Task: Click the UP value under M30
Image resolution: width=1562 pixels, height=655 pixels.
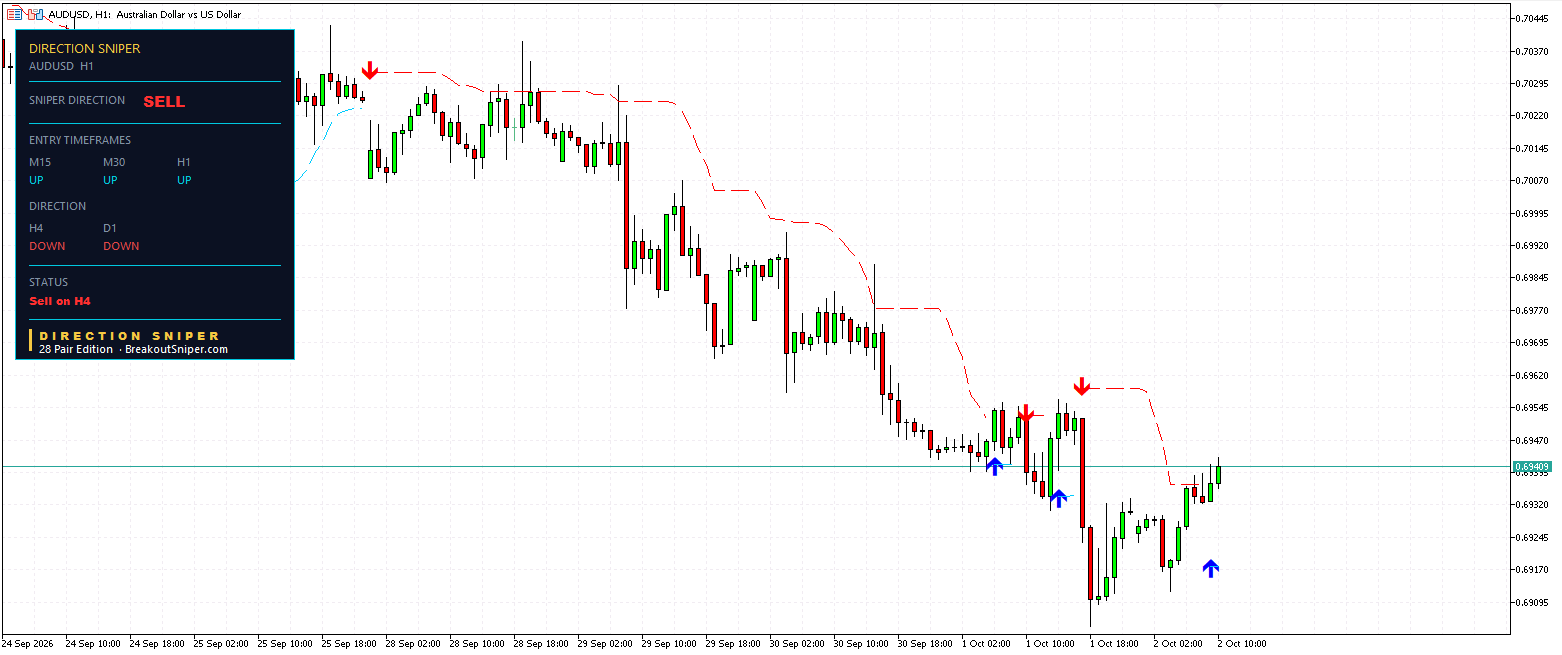Action: (110, 180)
